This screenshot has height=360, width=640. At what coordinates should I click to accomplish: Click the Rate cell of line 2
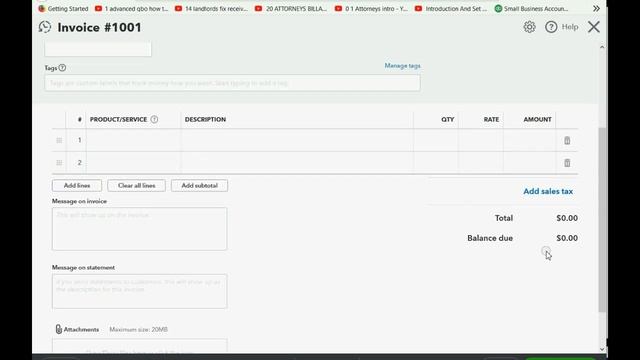481,163
